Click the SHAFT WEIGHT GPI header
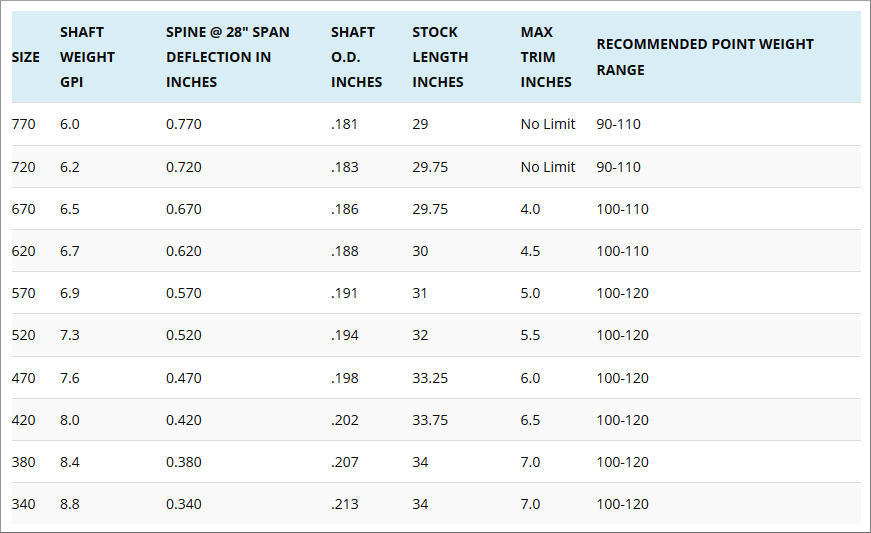This screenshot has width=871, height=533. (x=87, y=57)
